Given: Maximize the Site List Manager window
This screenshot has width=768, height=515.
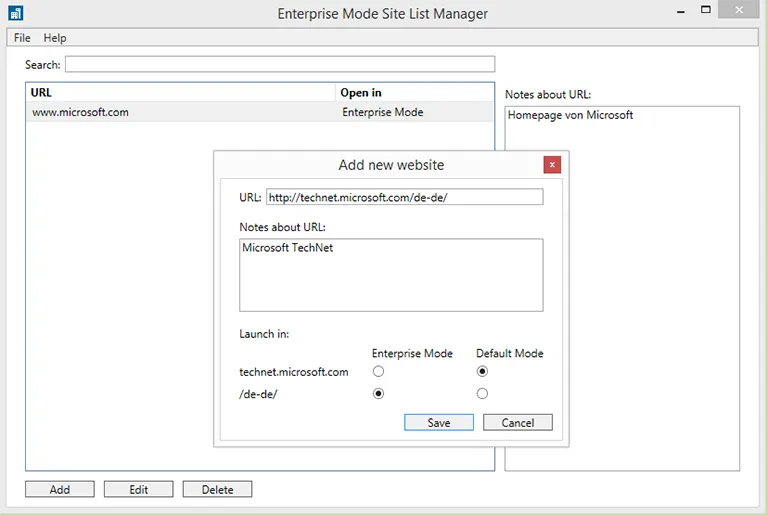Looking at the screenshot, I should (x=706, y=10).
